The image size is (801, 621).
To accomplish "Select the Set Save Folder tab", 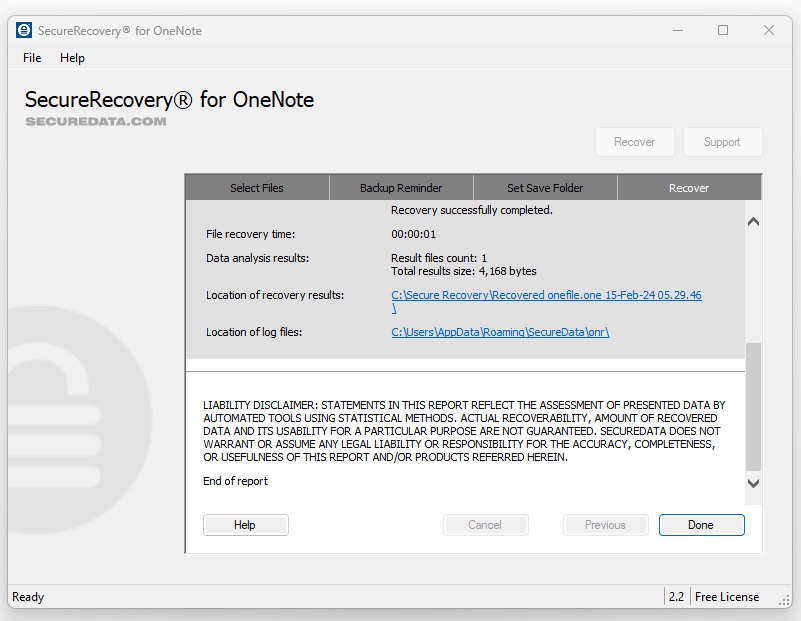I will 545,188.
